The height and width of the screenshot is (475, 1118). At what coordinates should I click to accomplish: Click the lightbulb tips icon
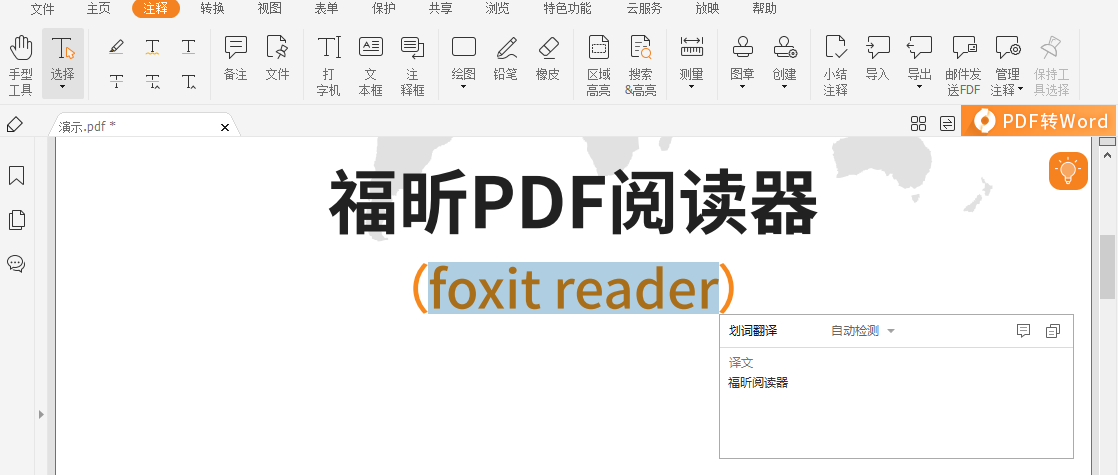pyautogui.click(x=1068, y=171)
